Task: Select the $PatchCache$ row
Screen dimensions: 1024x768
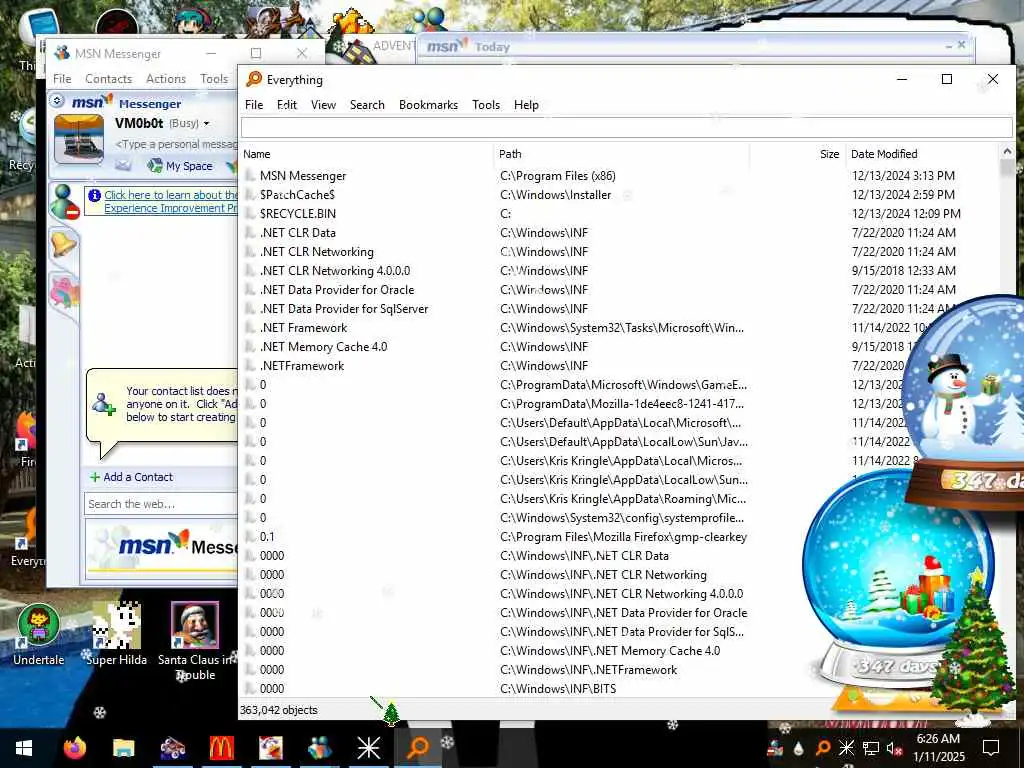Action: tap(618, 195)
